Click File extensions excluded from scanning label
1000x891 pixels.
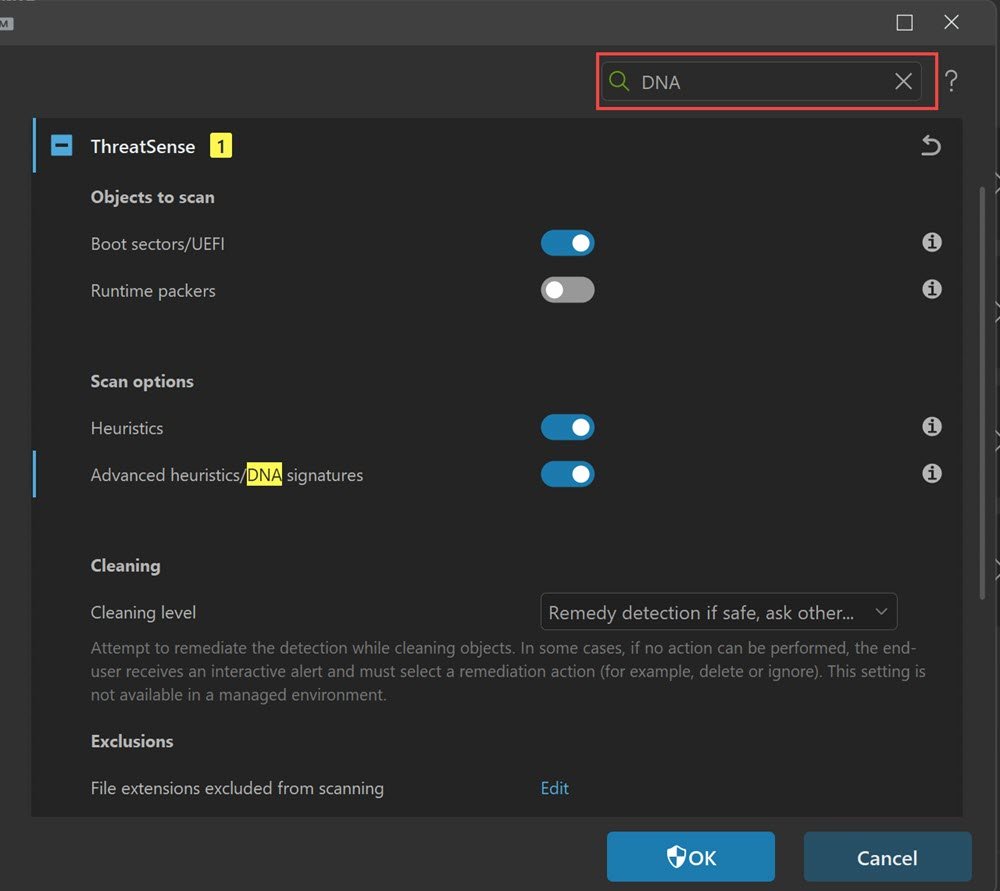pos(237,788)
